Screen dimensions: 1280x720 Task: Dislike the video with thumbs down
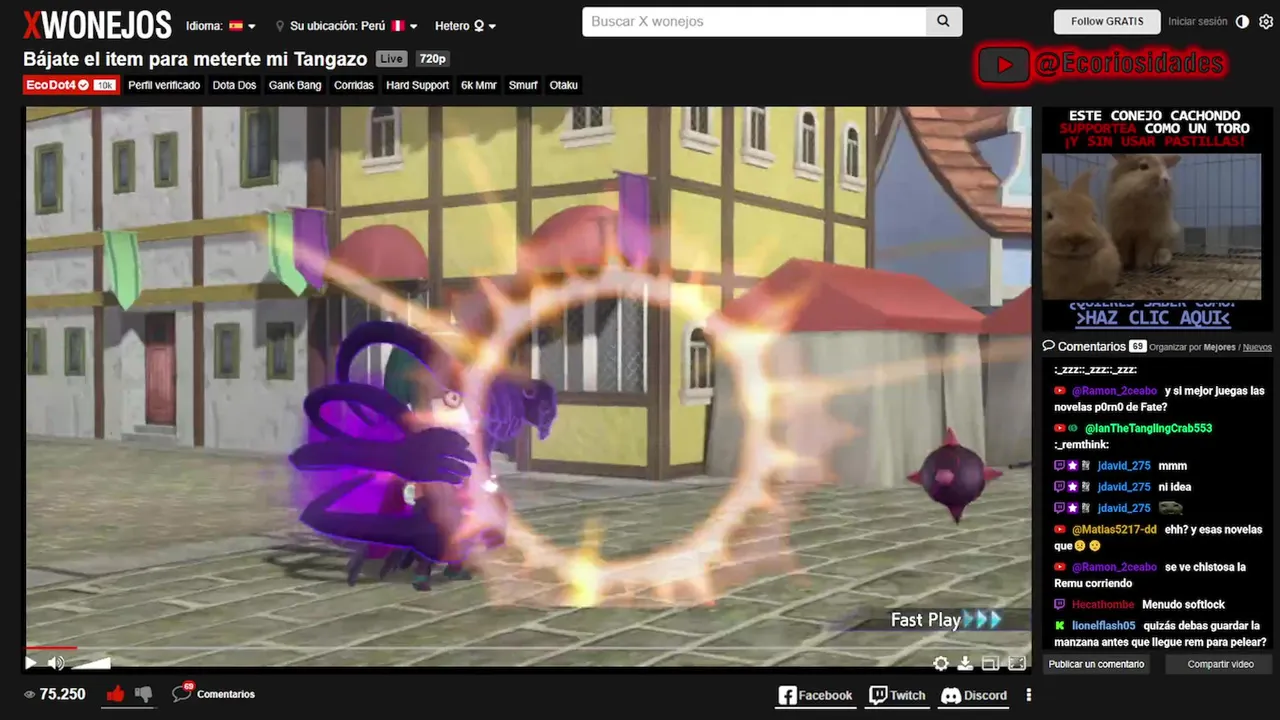tap(143, 693)
